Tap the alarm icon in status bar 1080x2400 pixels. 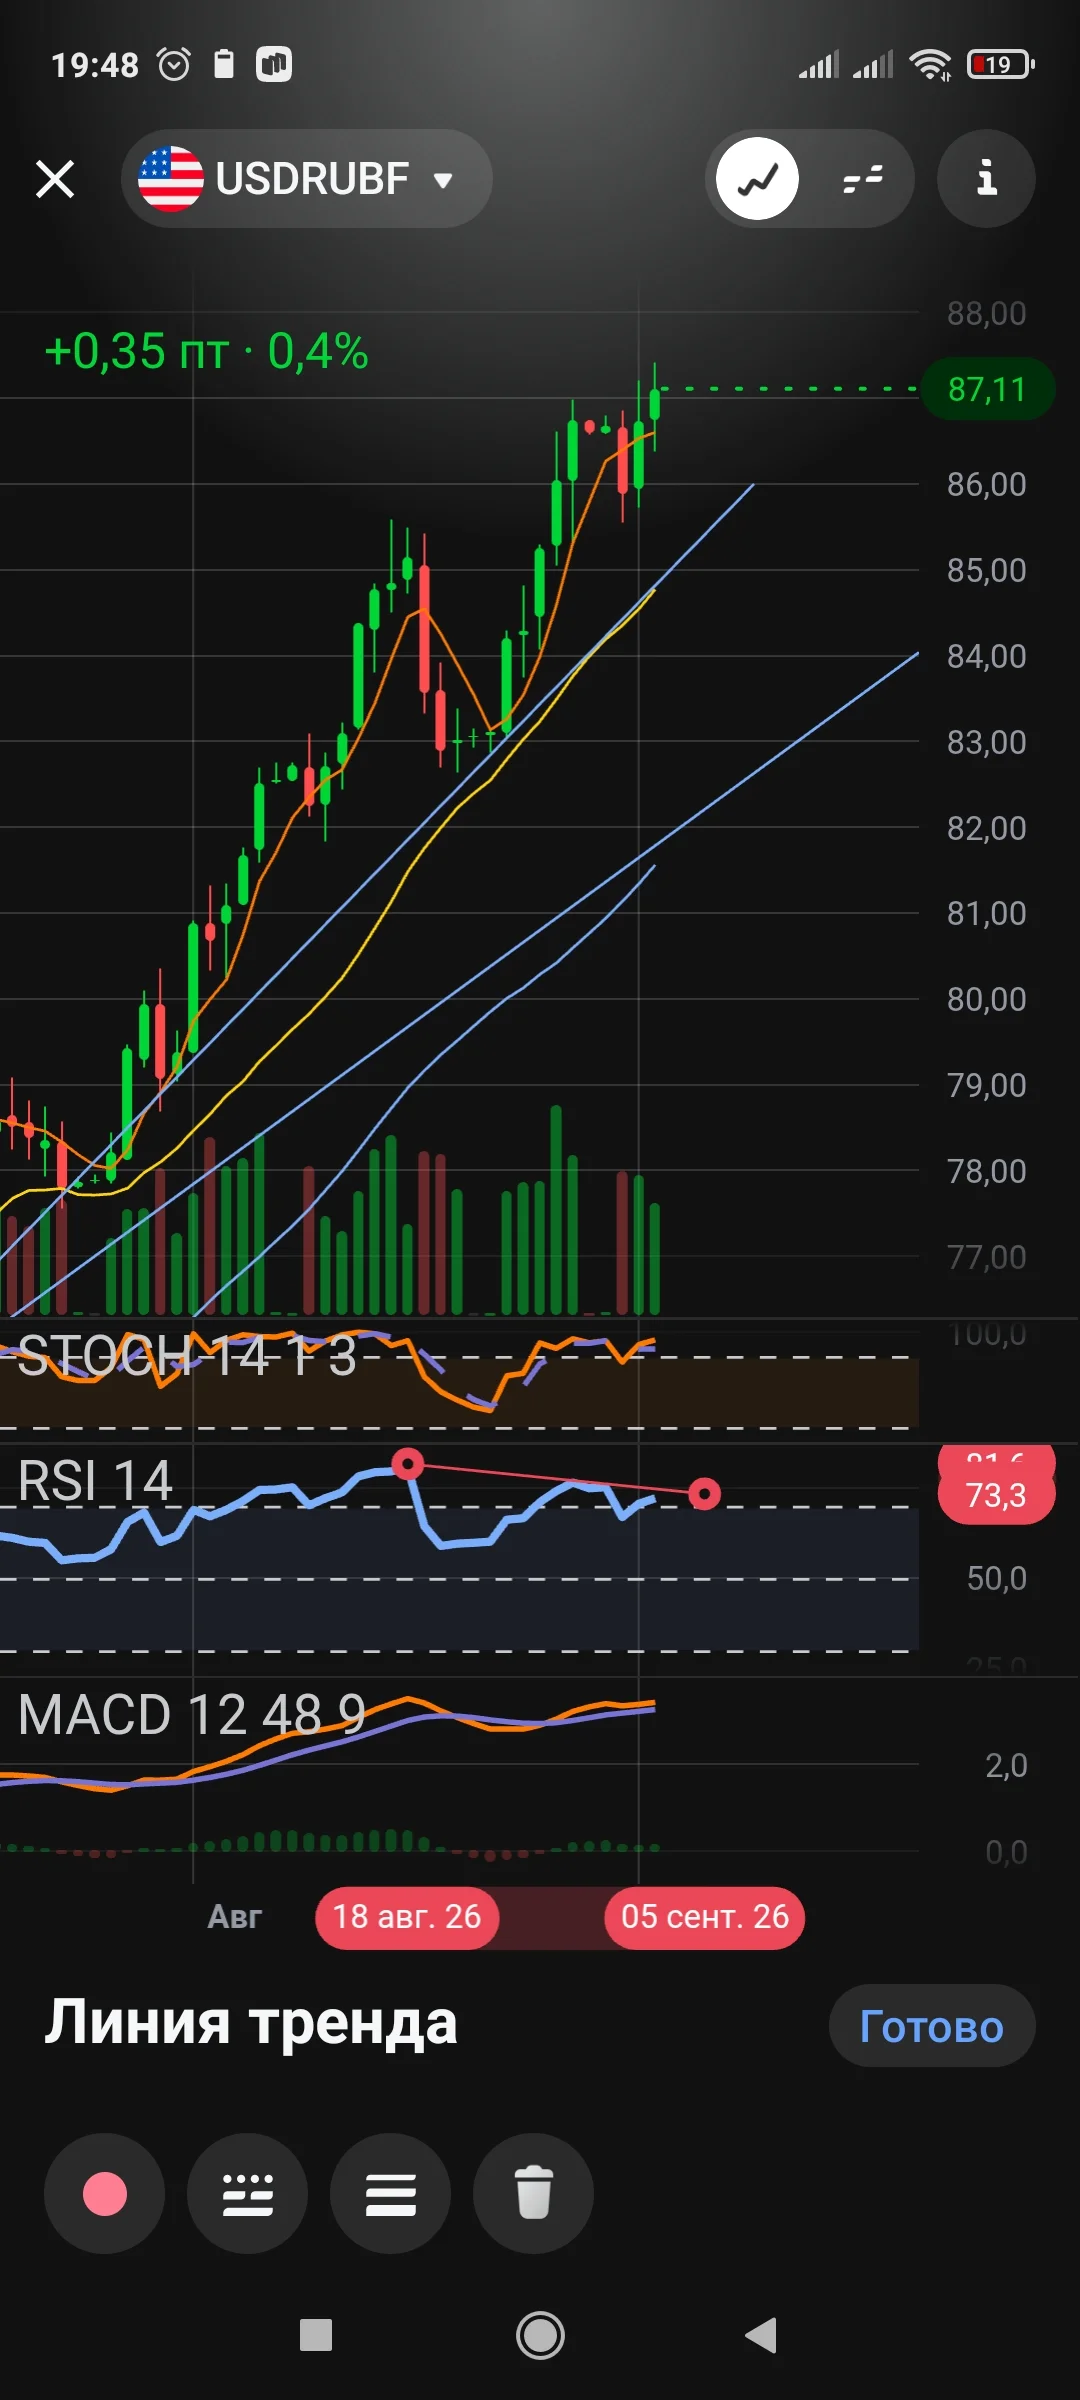coord(174,65)
